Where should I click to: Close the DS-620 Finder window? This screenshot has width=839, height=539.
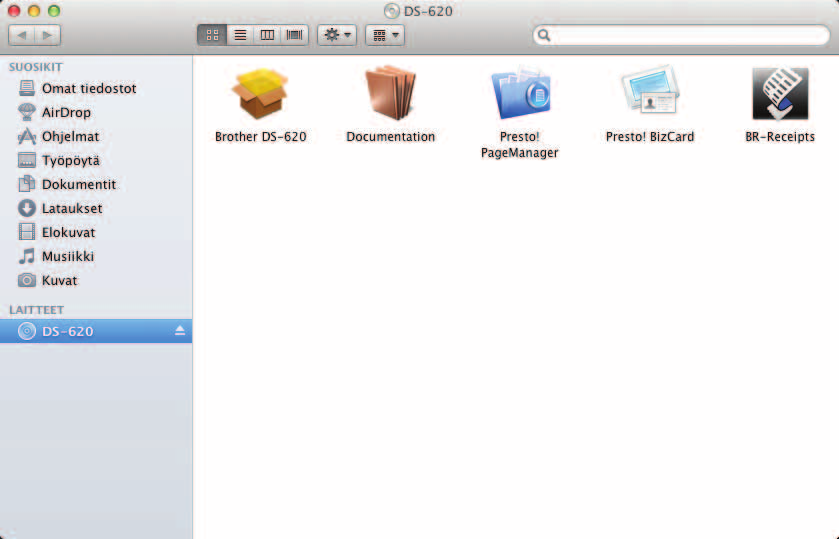(x=14, y=11)
